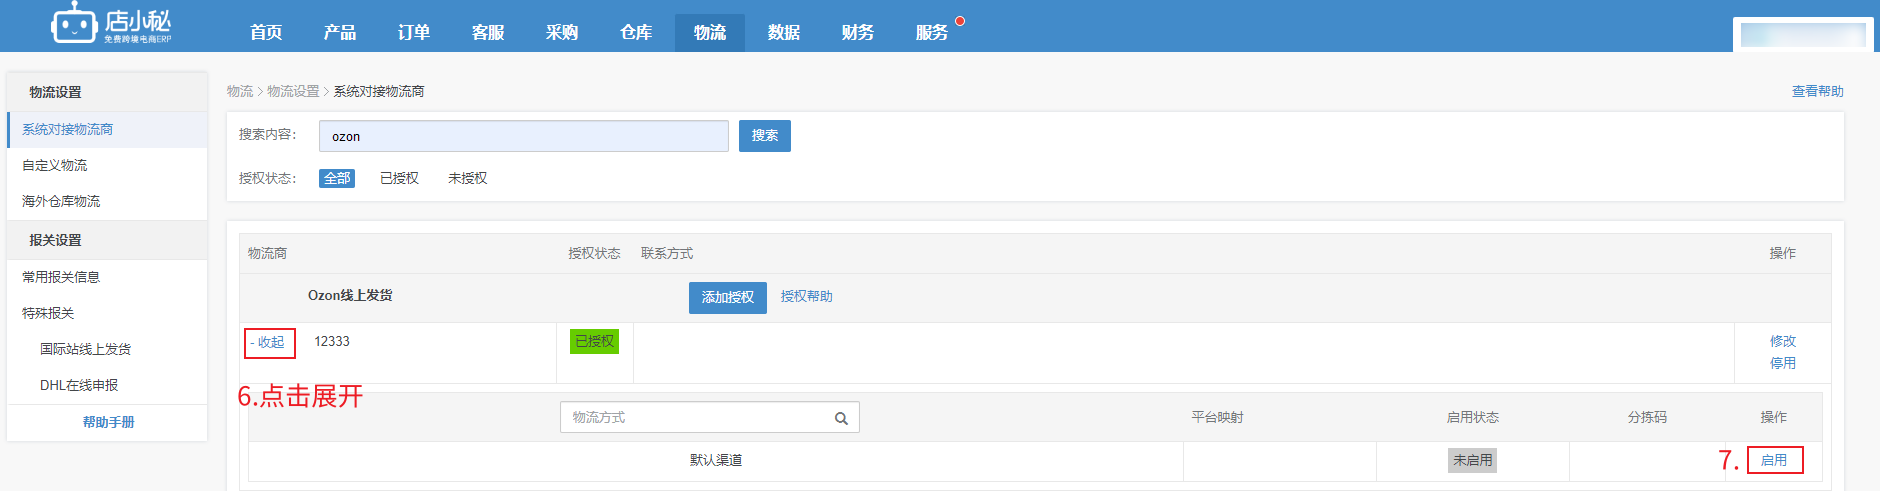Click the 默认渠道 row text
Screen dimensions: 1880x491
[x=716, y=460]
